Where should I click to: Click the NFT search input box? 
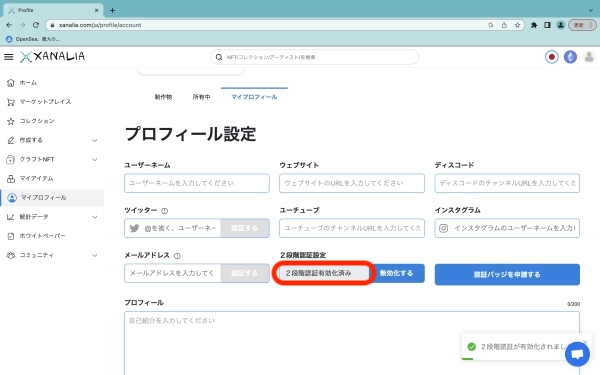[x=314, y=57]
